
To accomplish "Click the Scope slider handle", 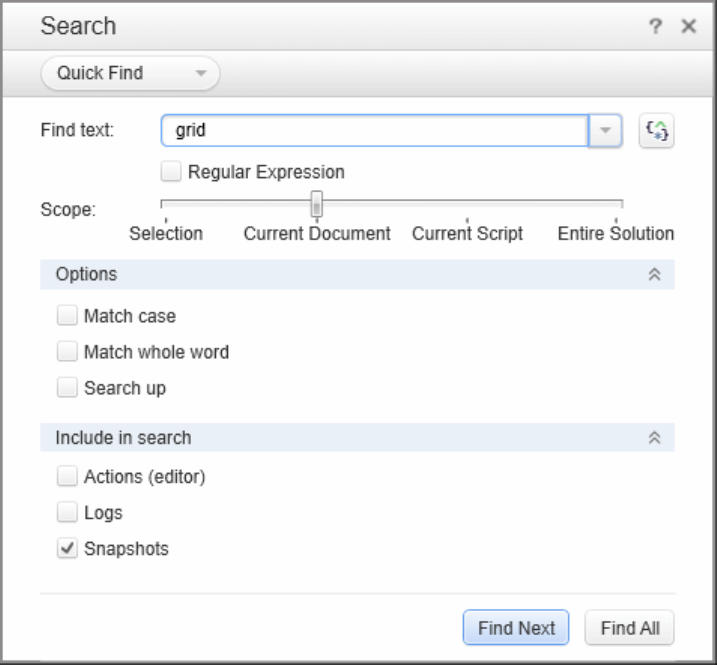I will pos(316,204).
